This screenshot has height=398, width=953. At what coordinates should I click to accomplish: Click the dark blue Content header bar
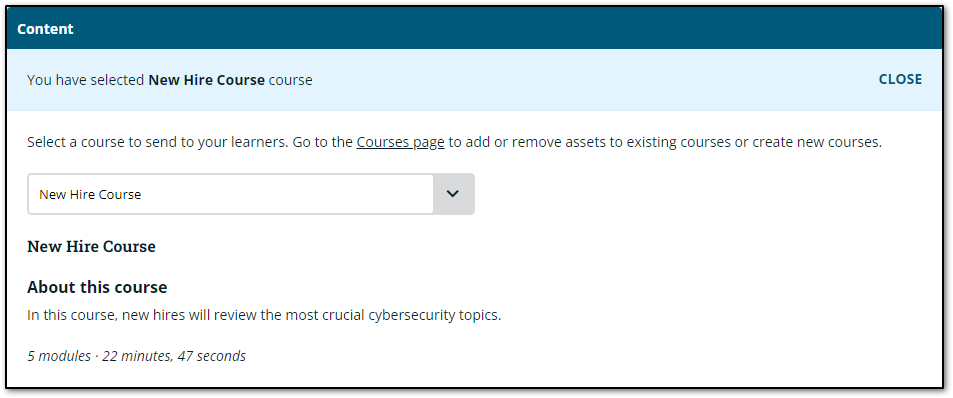tap(475, 29)
